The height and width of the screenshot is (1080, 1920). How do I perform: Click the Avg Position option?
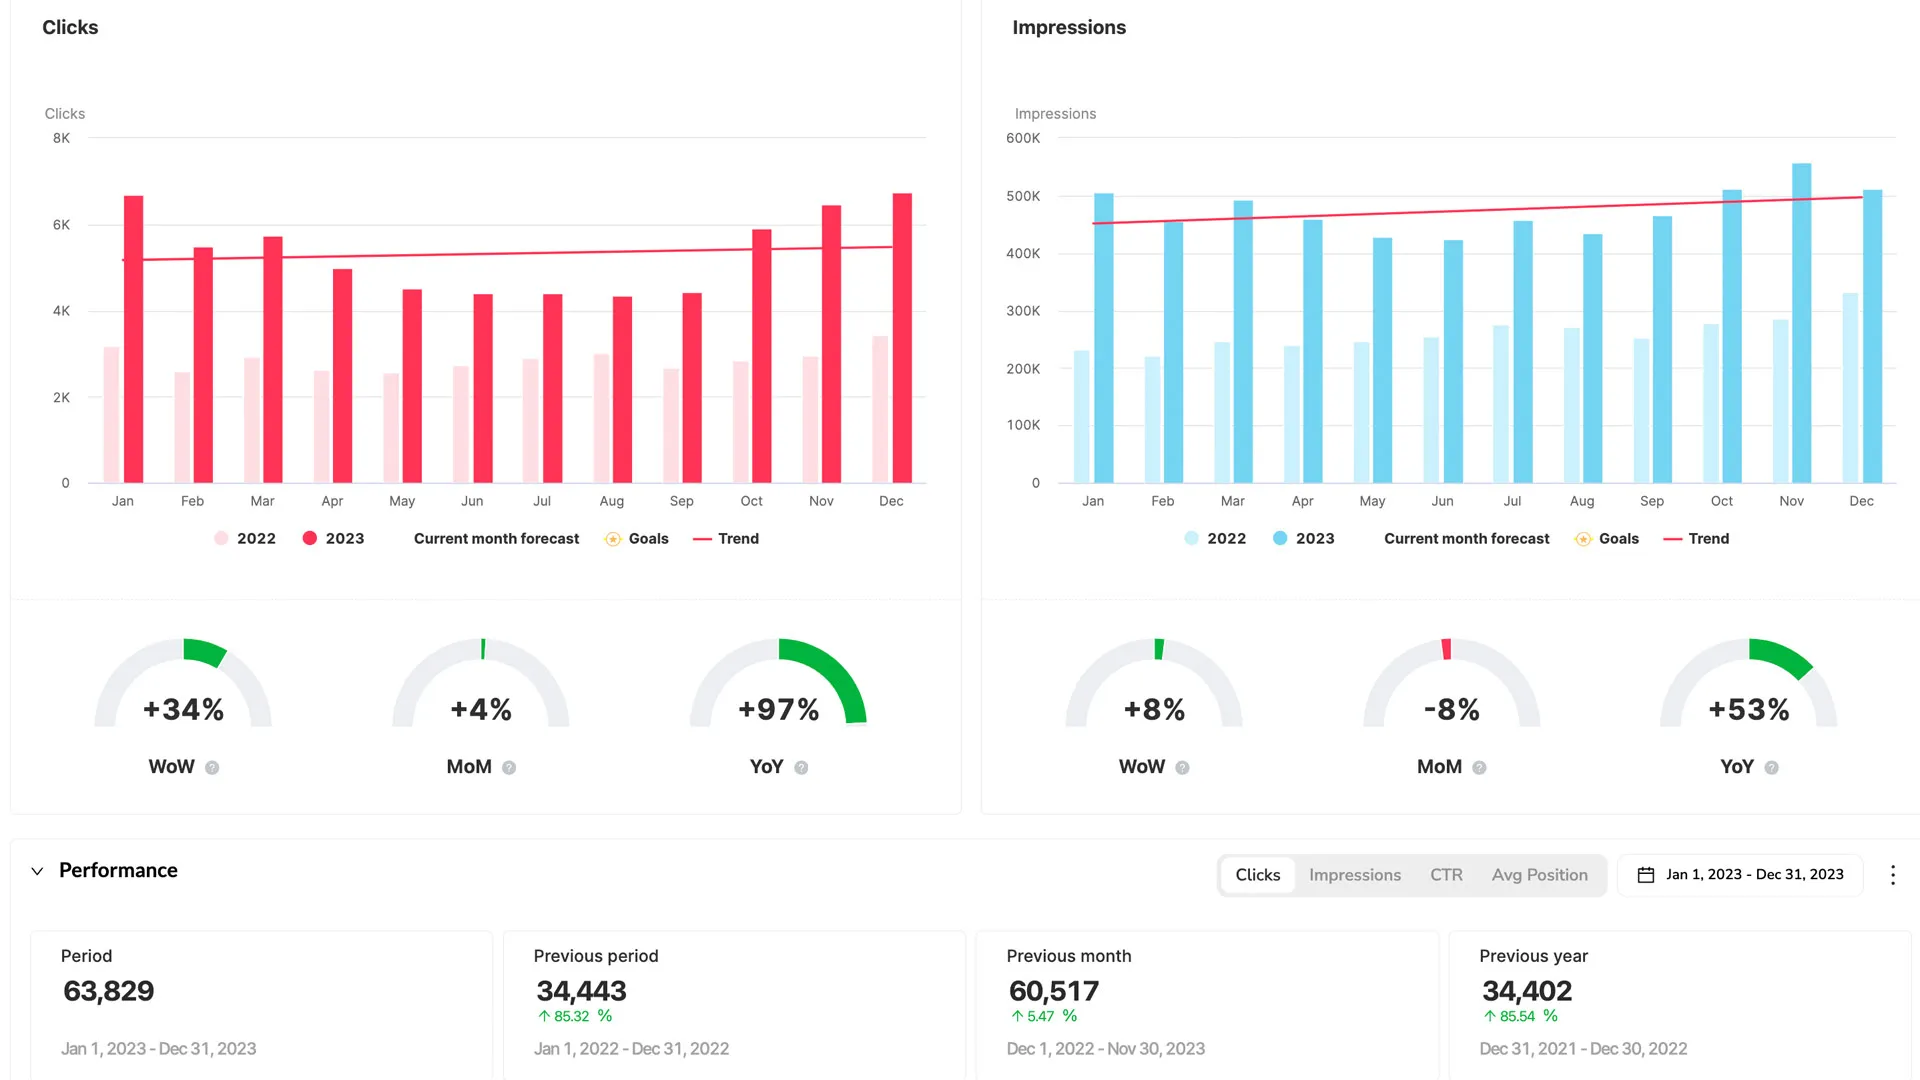(1540, 874)
